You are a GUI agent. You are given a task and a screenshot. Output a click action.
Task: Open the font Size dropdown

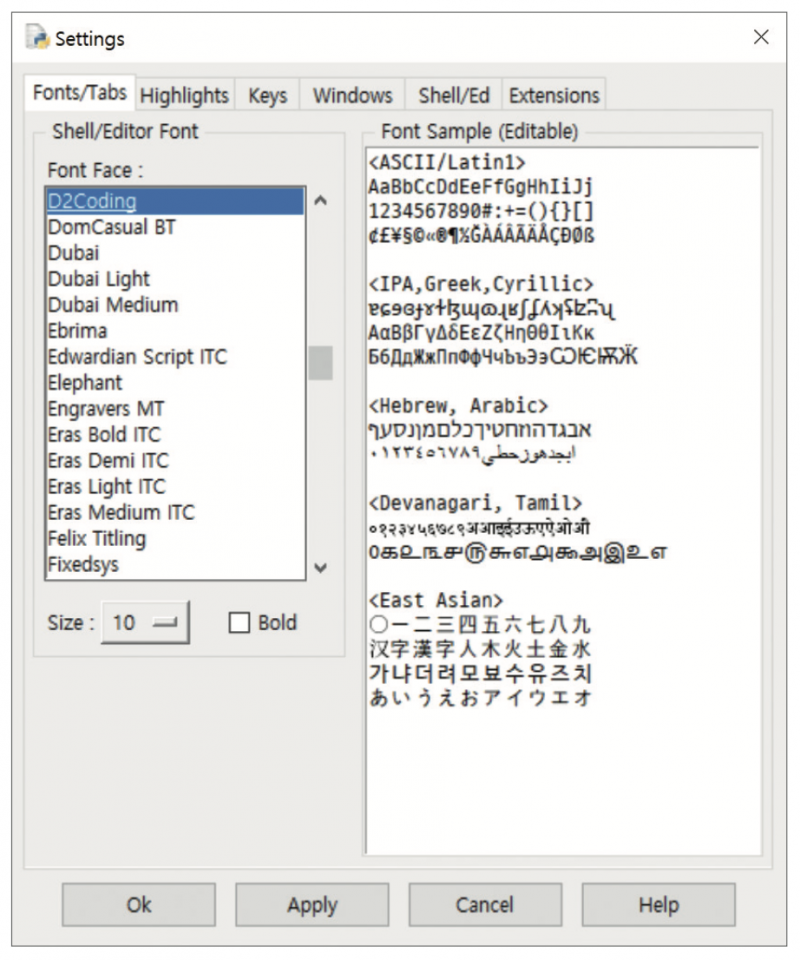[145, 623]
